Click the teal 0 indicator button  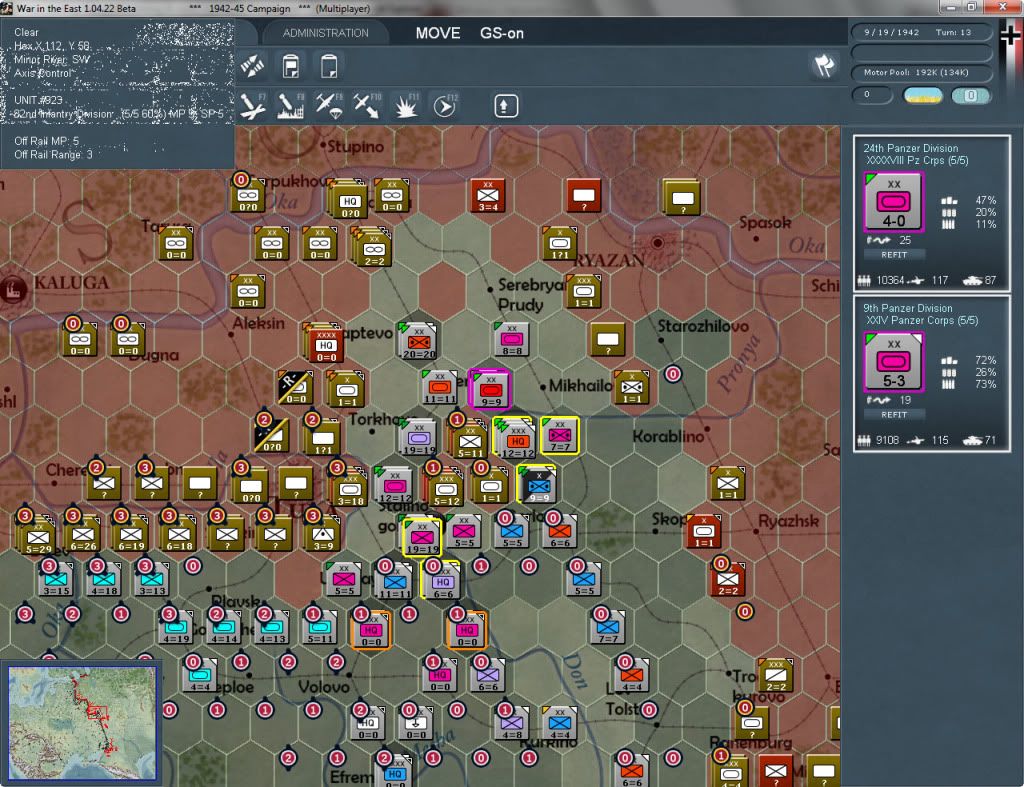point(971,95)
